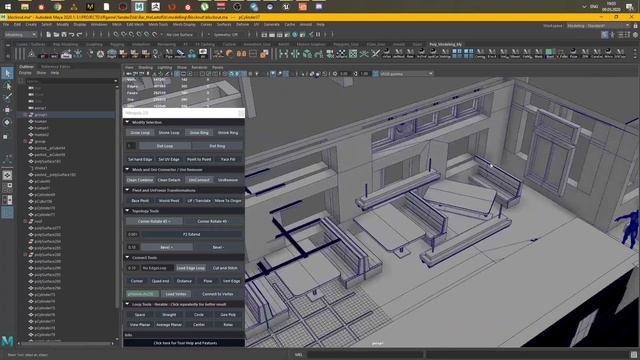Open the tool help and features link
This screenshot has height=360, width=640.
click(185, 343)
